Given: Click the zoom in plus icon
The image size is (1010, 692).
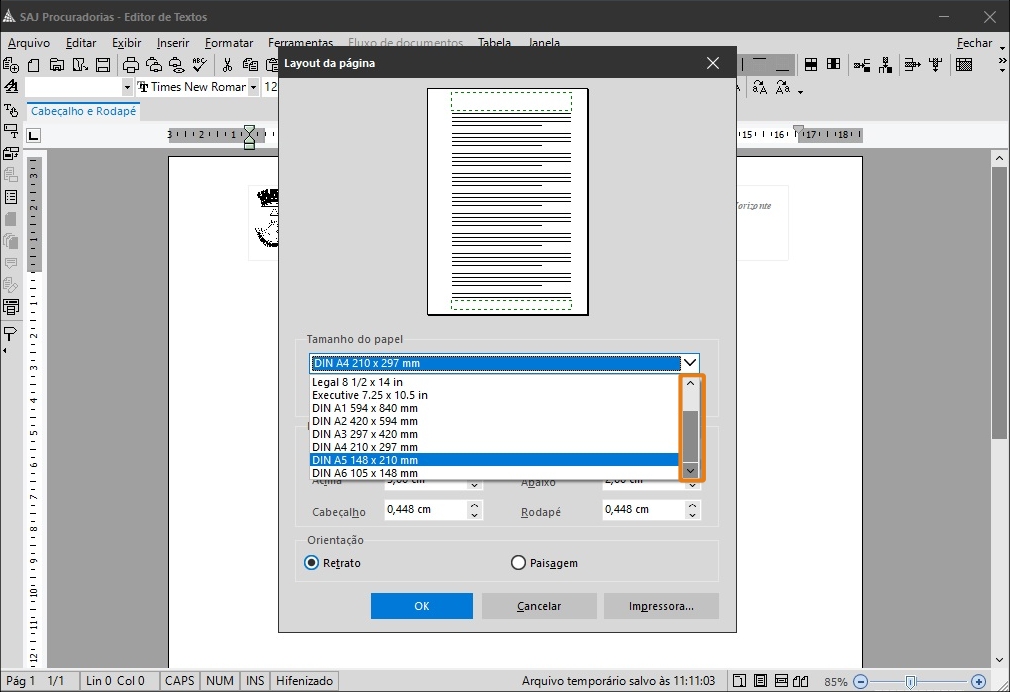Looking at the screenshot, I should click(978, 681).
